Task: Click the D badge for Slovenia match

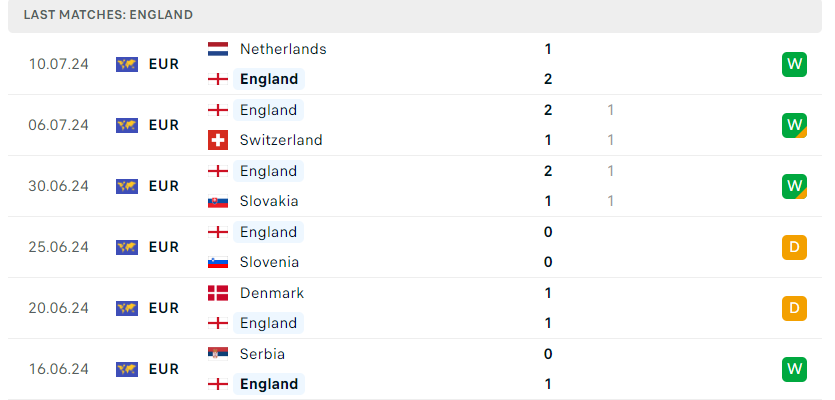Action: pyautogui.click(x=794, y=247)
